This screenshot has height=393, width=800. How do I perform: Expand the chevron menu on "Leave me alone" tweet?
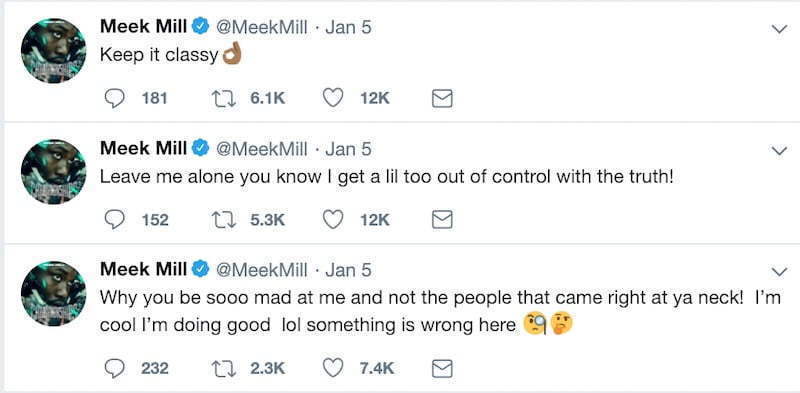tap(779, 151)
